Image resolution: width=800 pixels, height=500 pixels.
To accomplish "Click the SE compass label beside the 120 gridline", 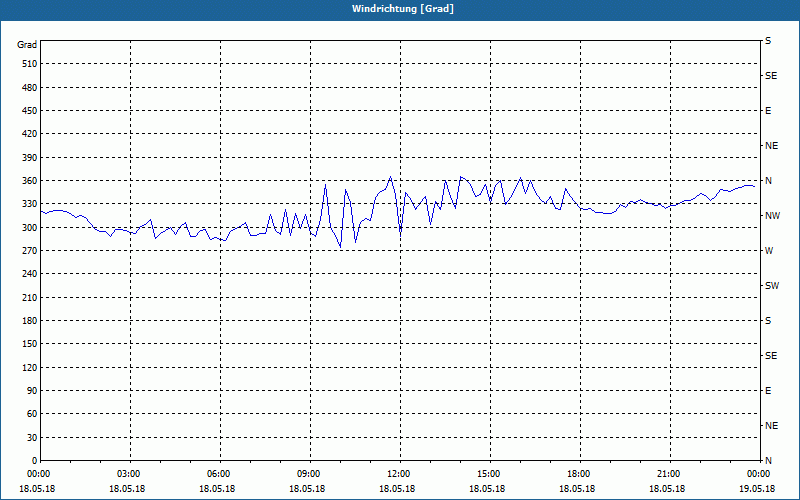I will click(x=771, y=356).
